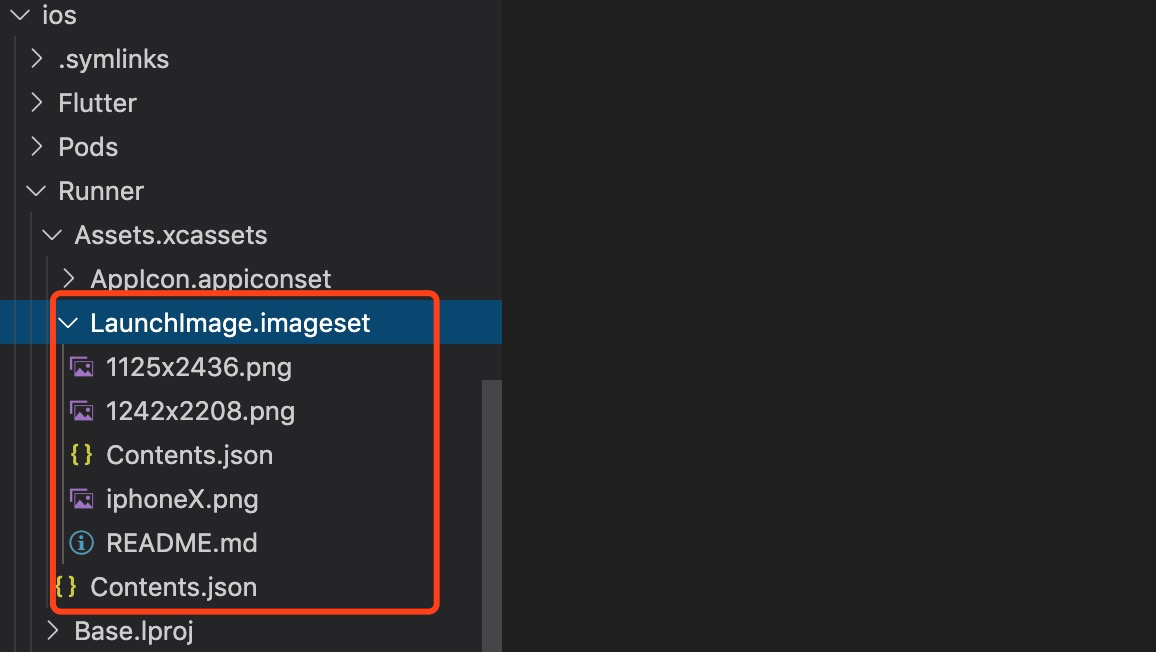
Task: Select the 1242x2208.png file name
Action: click(x=200, y=411)
